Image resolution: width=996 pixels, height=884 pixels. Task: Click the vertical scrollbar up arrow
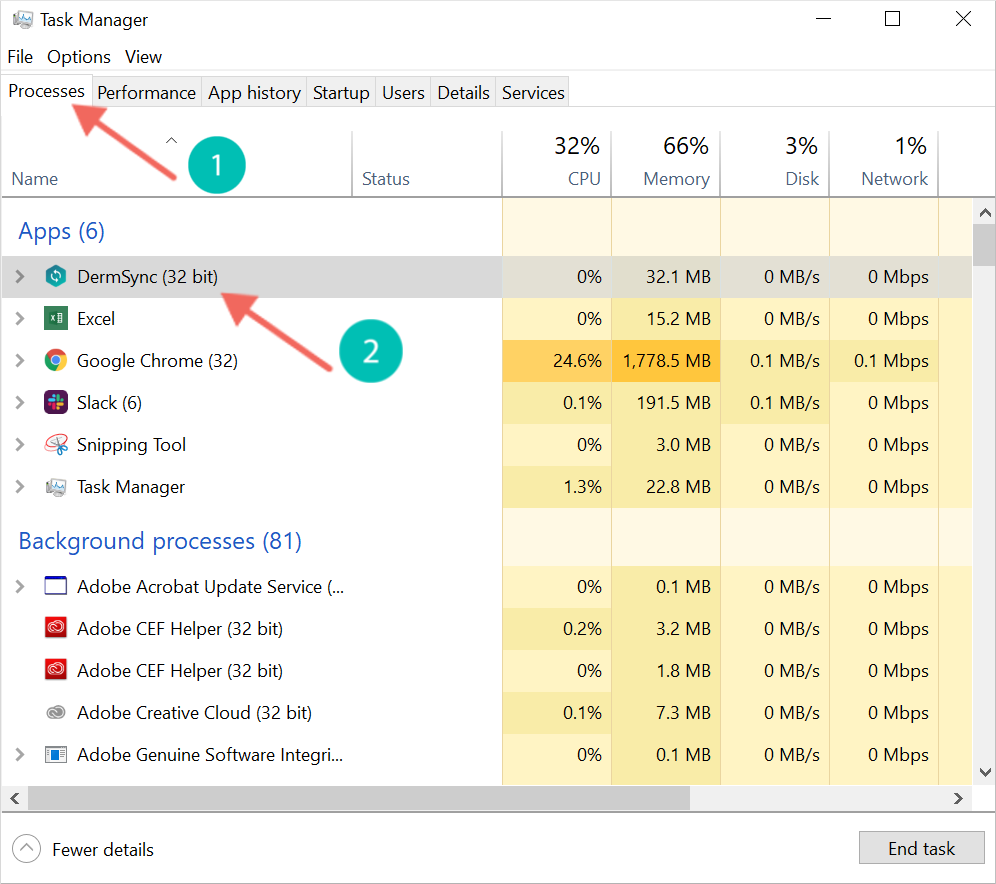coord(985,213)
